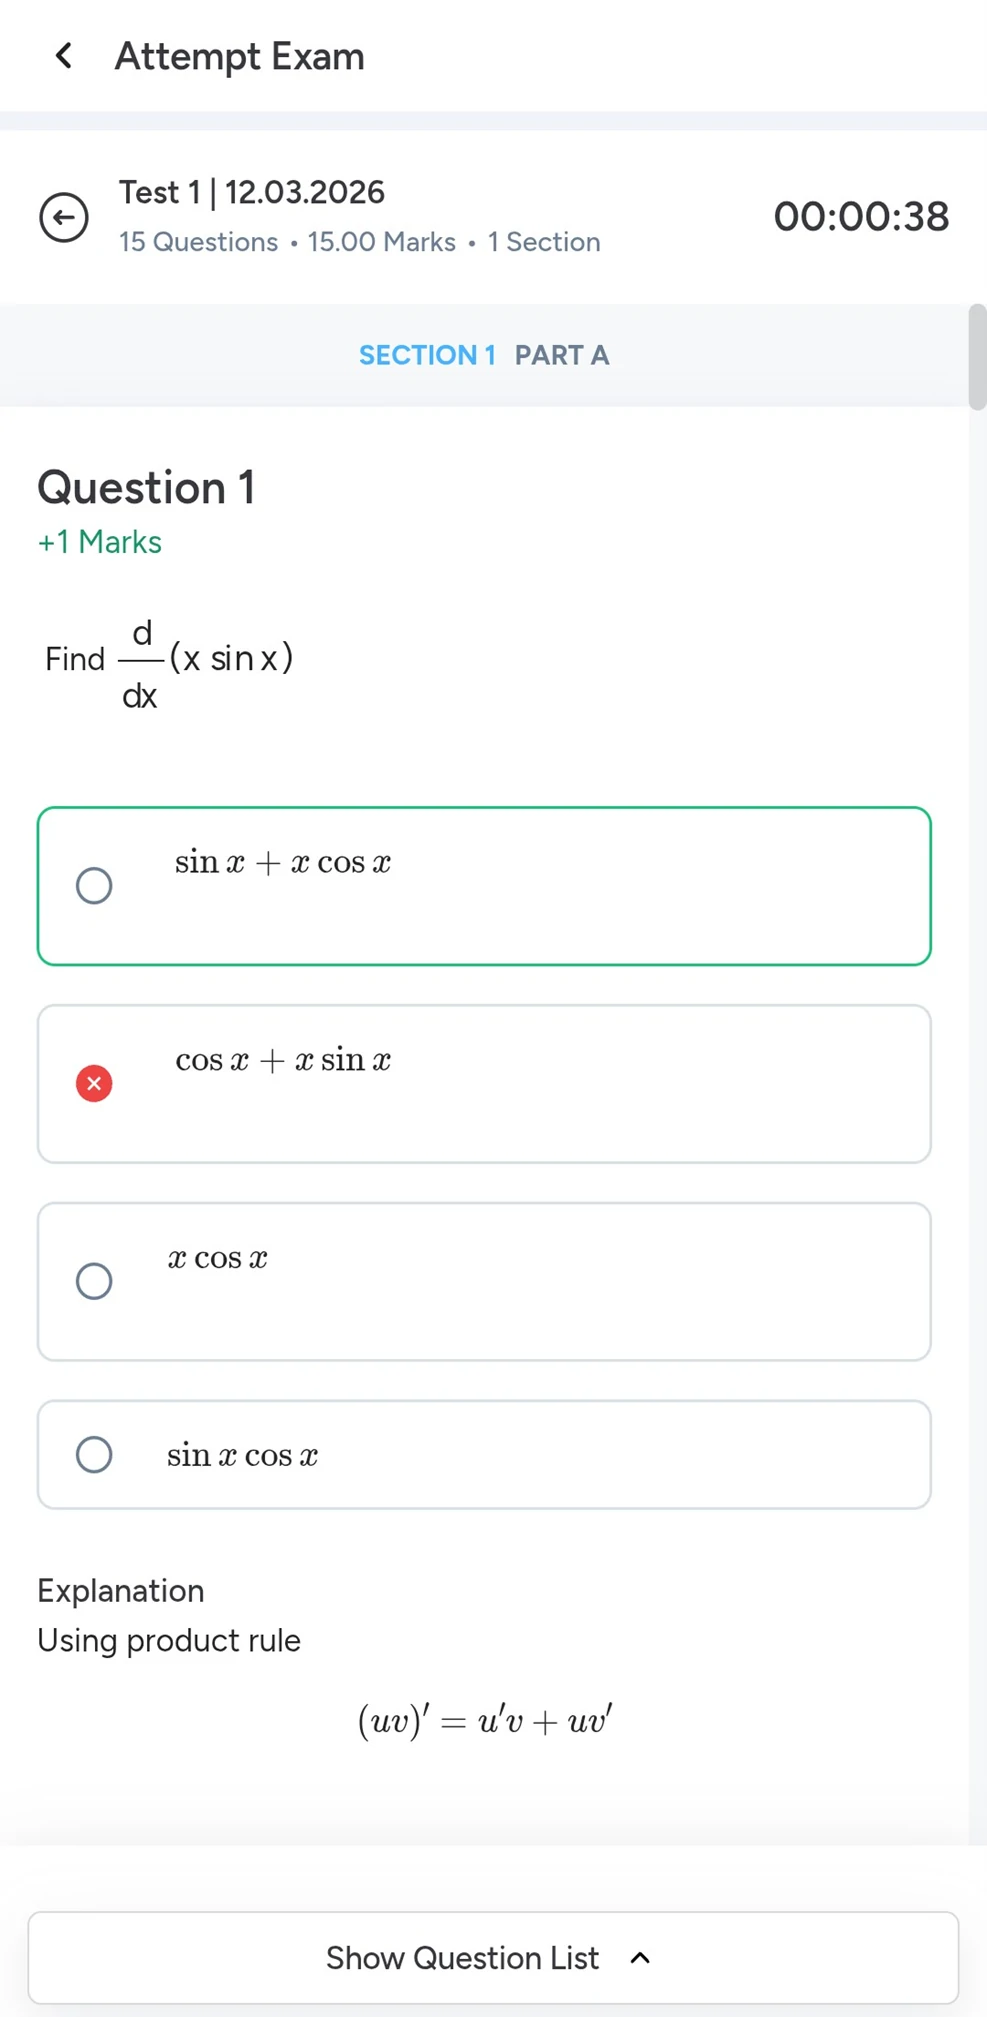Click the Test 1 | 12.03.2026 title

[x=251, y=192]
